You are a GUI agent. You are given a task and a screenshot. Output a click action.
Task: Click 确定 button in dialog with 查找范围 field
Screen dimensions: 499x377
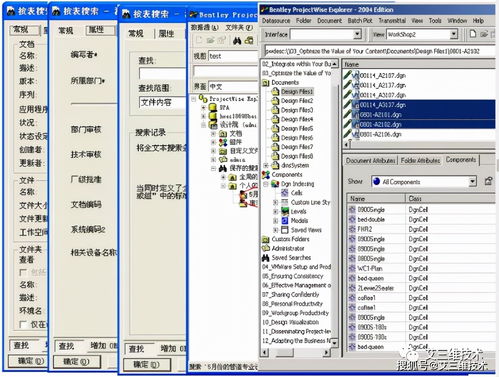(x=147, y=365)
